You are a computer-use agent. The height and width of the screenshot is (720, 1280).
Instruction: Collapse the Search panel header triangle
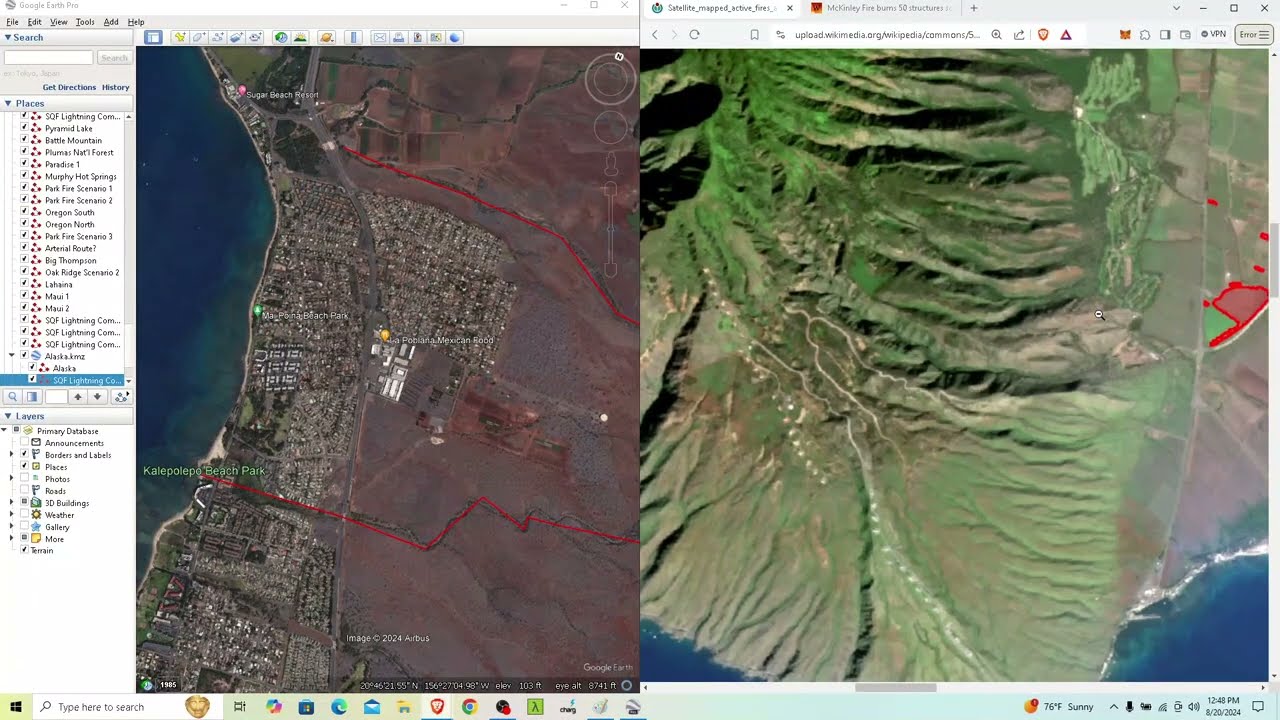pyautogui.click(x=8, y=38)
